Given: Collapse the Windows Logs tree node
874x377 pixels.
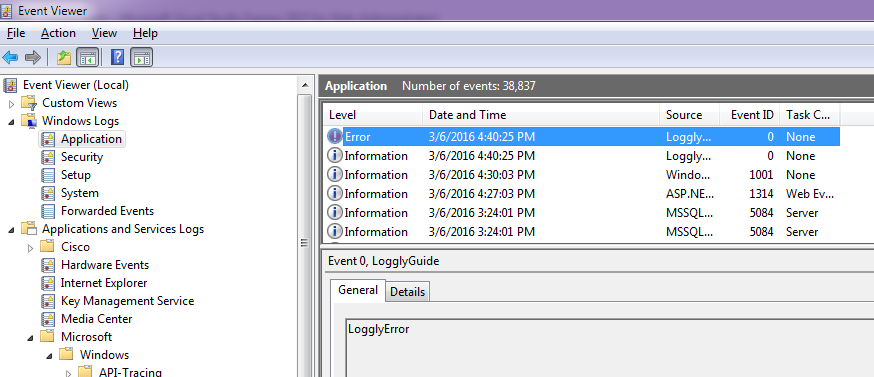Looking at the screenshot, I should pos(12,122).
